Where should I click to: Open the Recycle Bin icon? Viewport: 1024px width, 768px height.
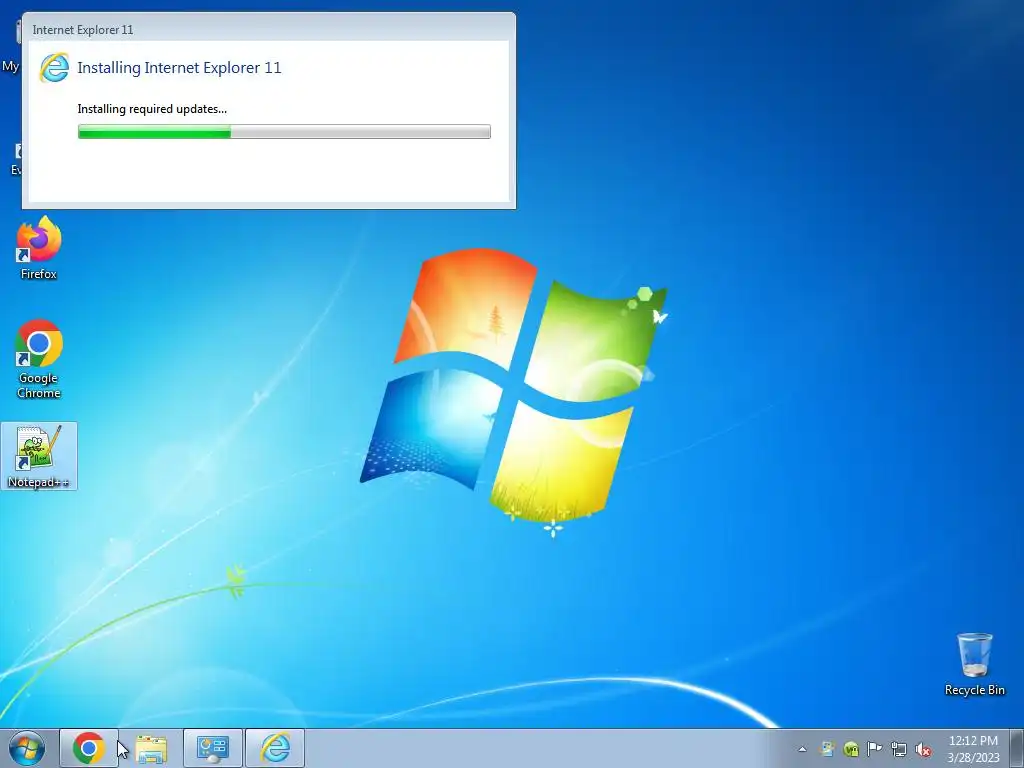coord(974,664)
